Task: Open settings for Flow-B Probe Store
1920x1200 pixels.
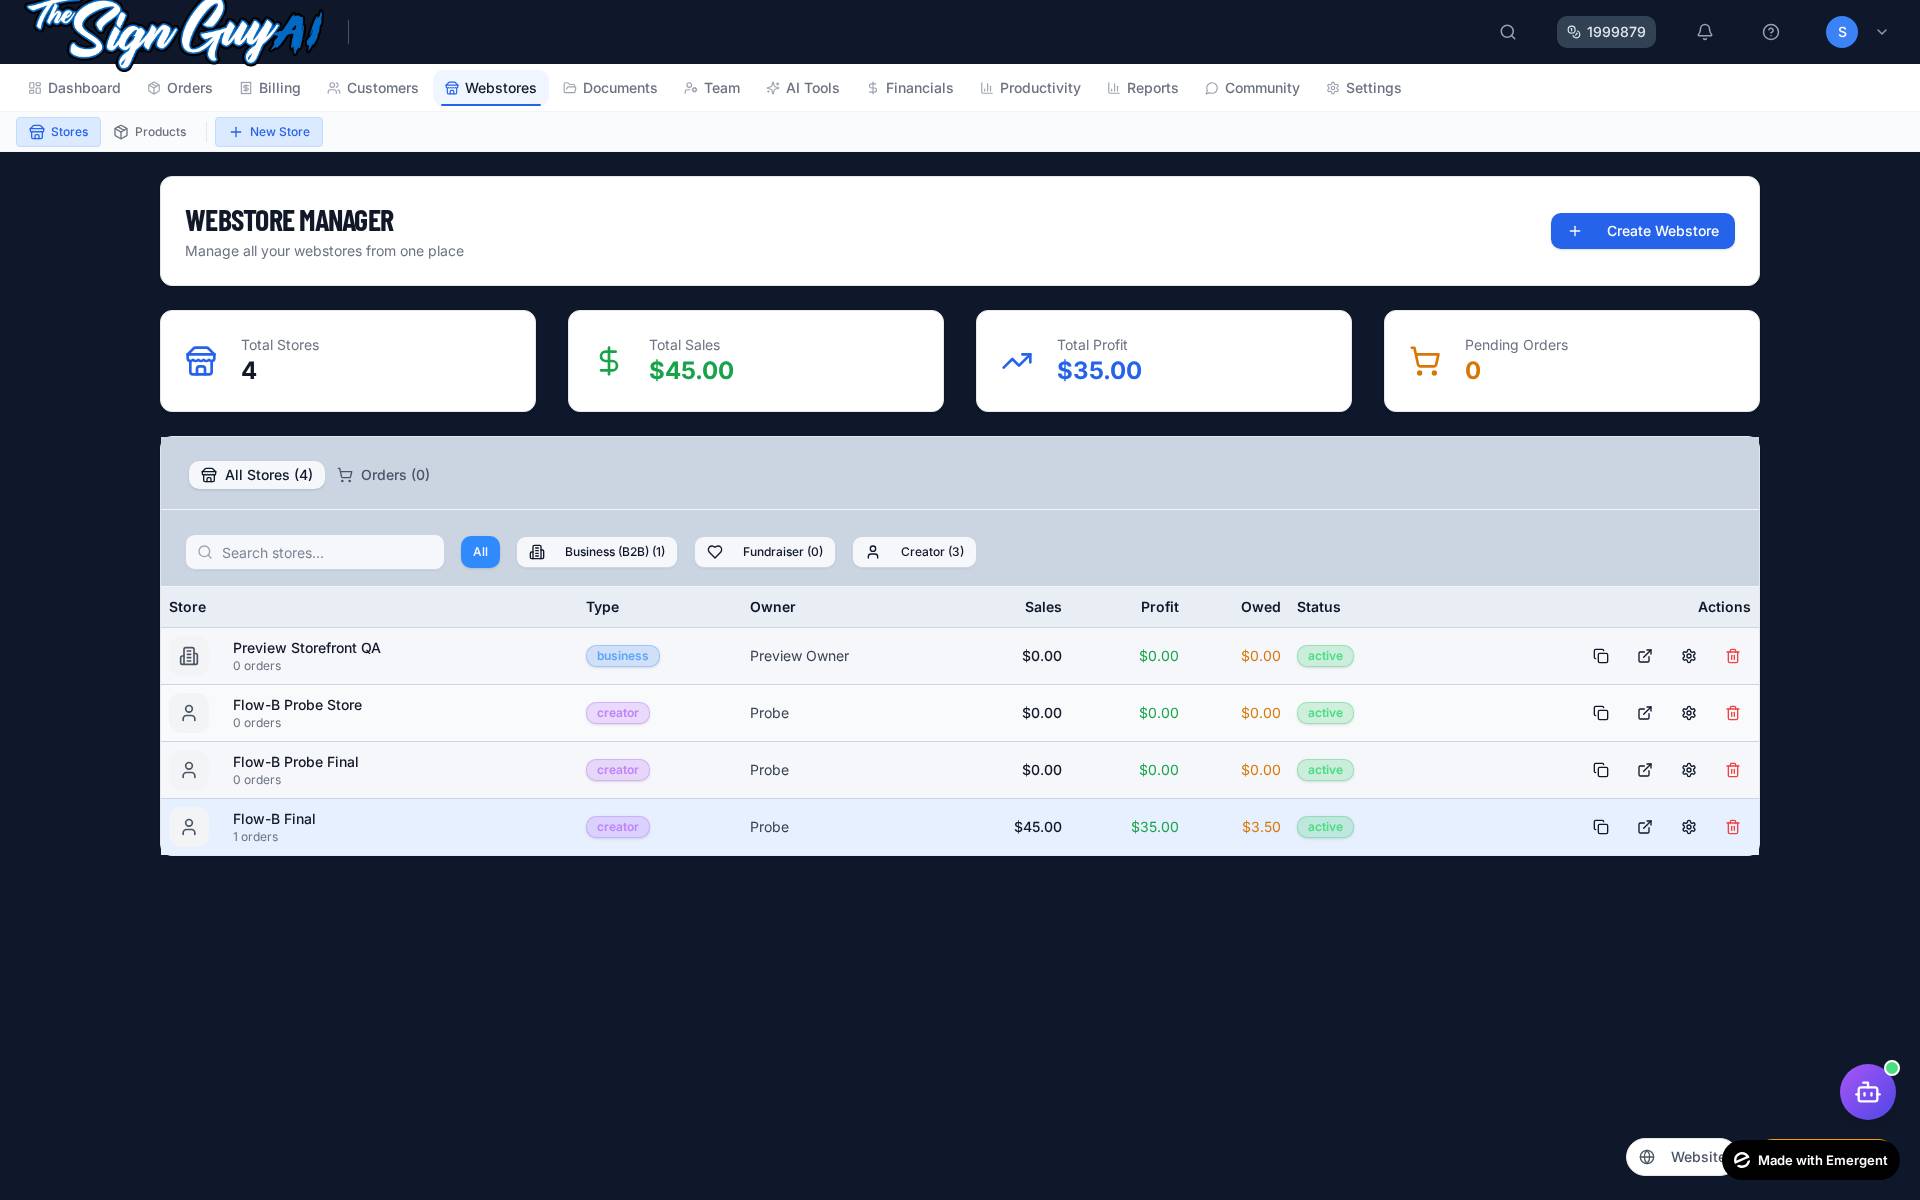Action: click(1689, 713)
